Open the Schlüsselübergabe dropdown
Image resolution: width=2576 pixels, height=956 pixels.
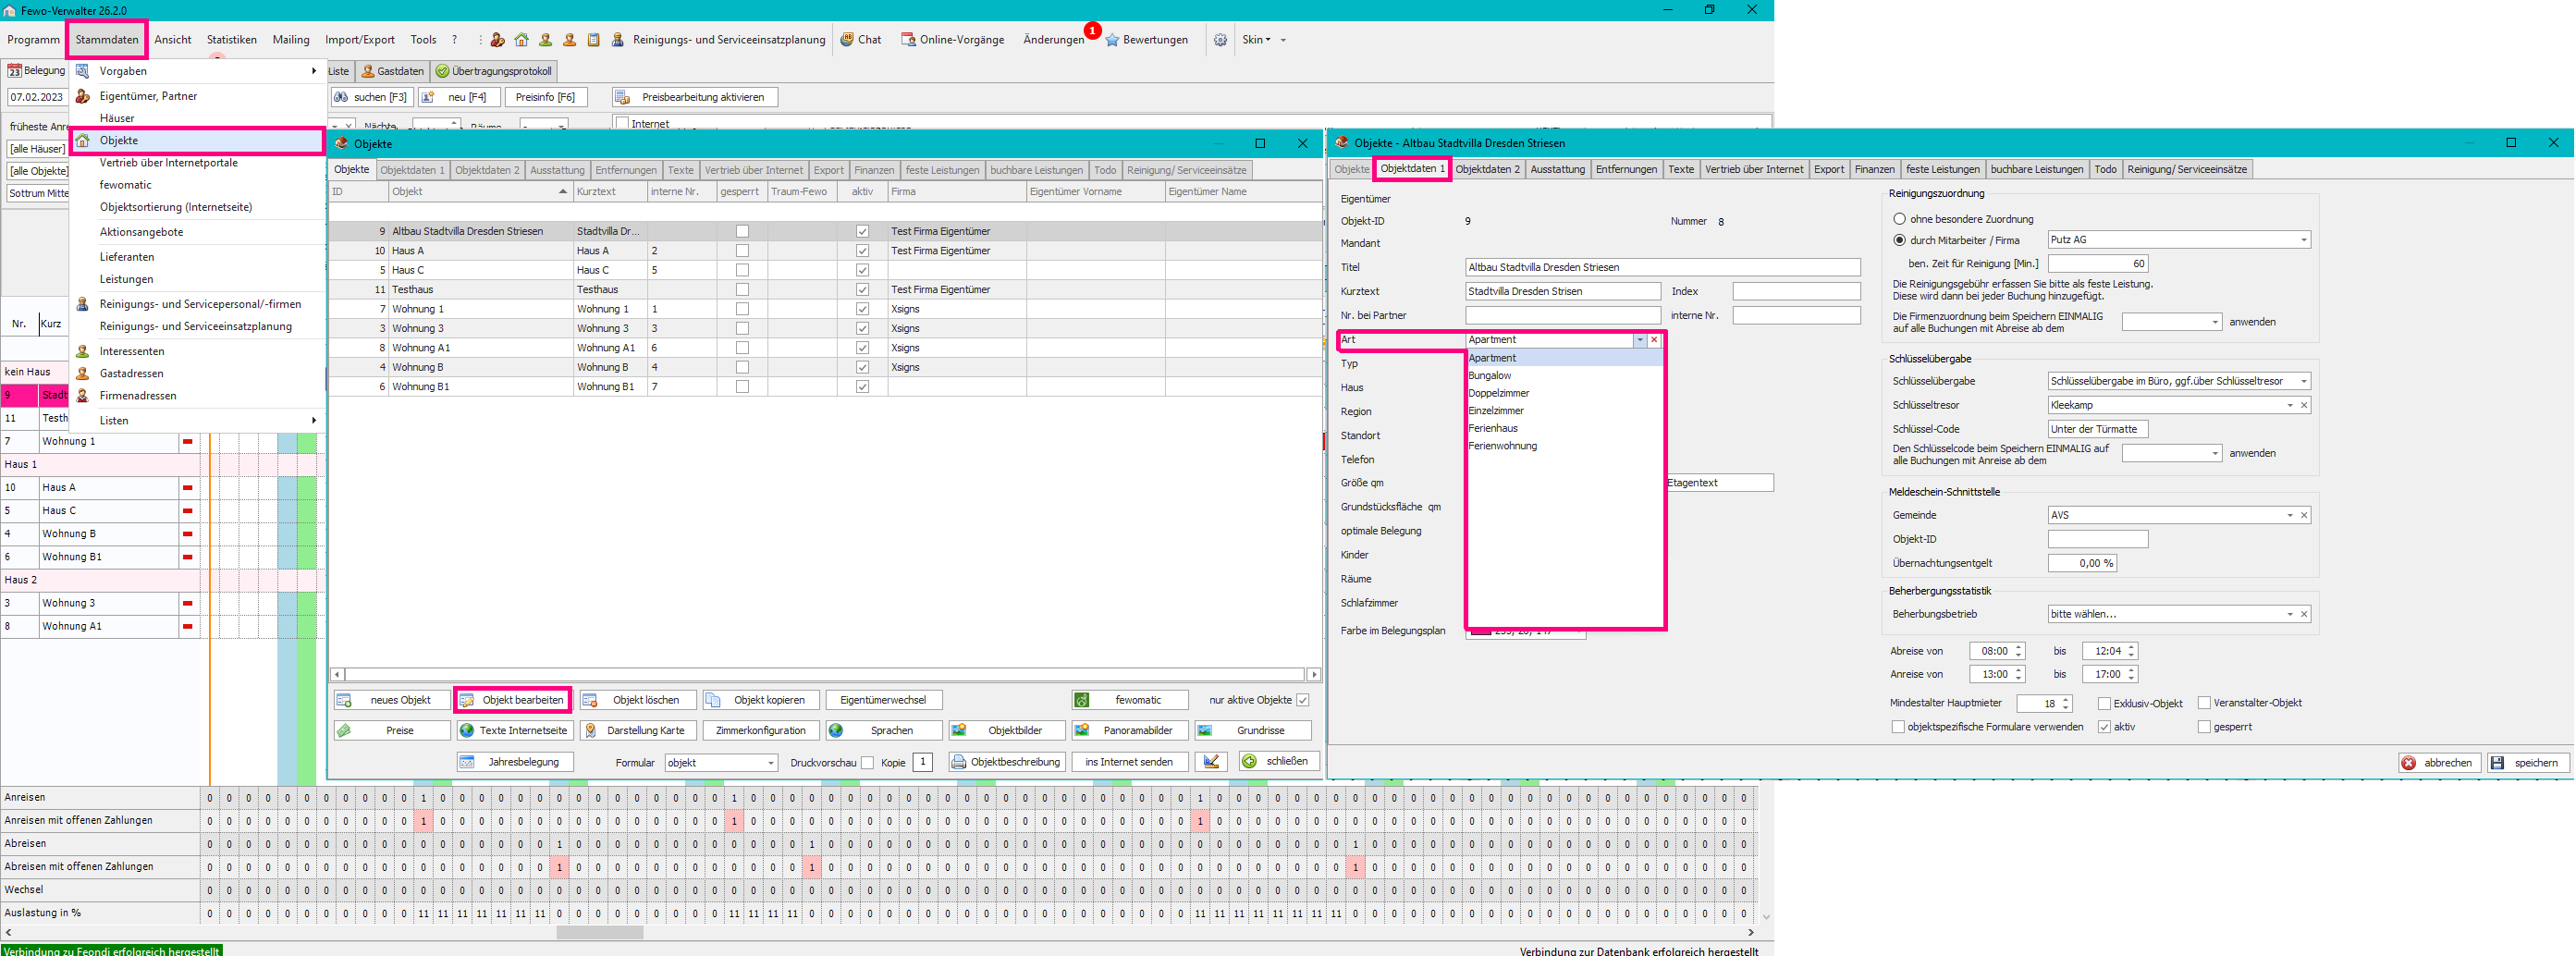2303,381
